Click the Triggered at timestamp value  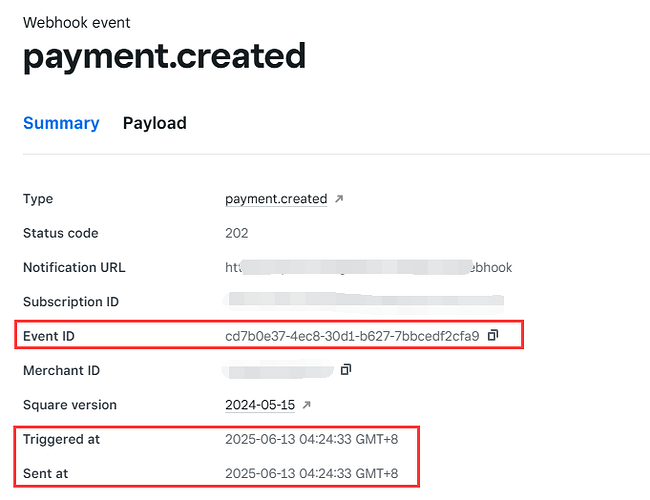click(312, 439)
